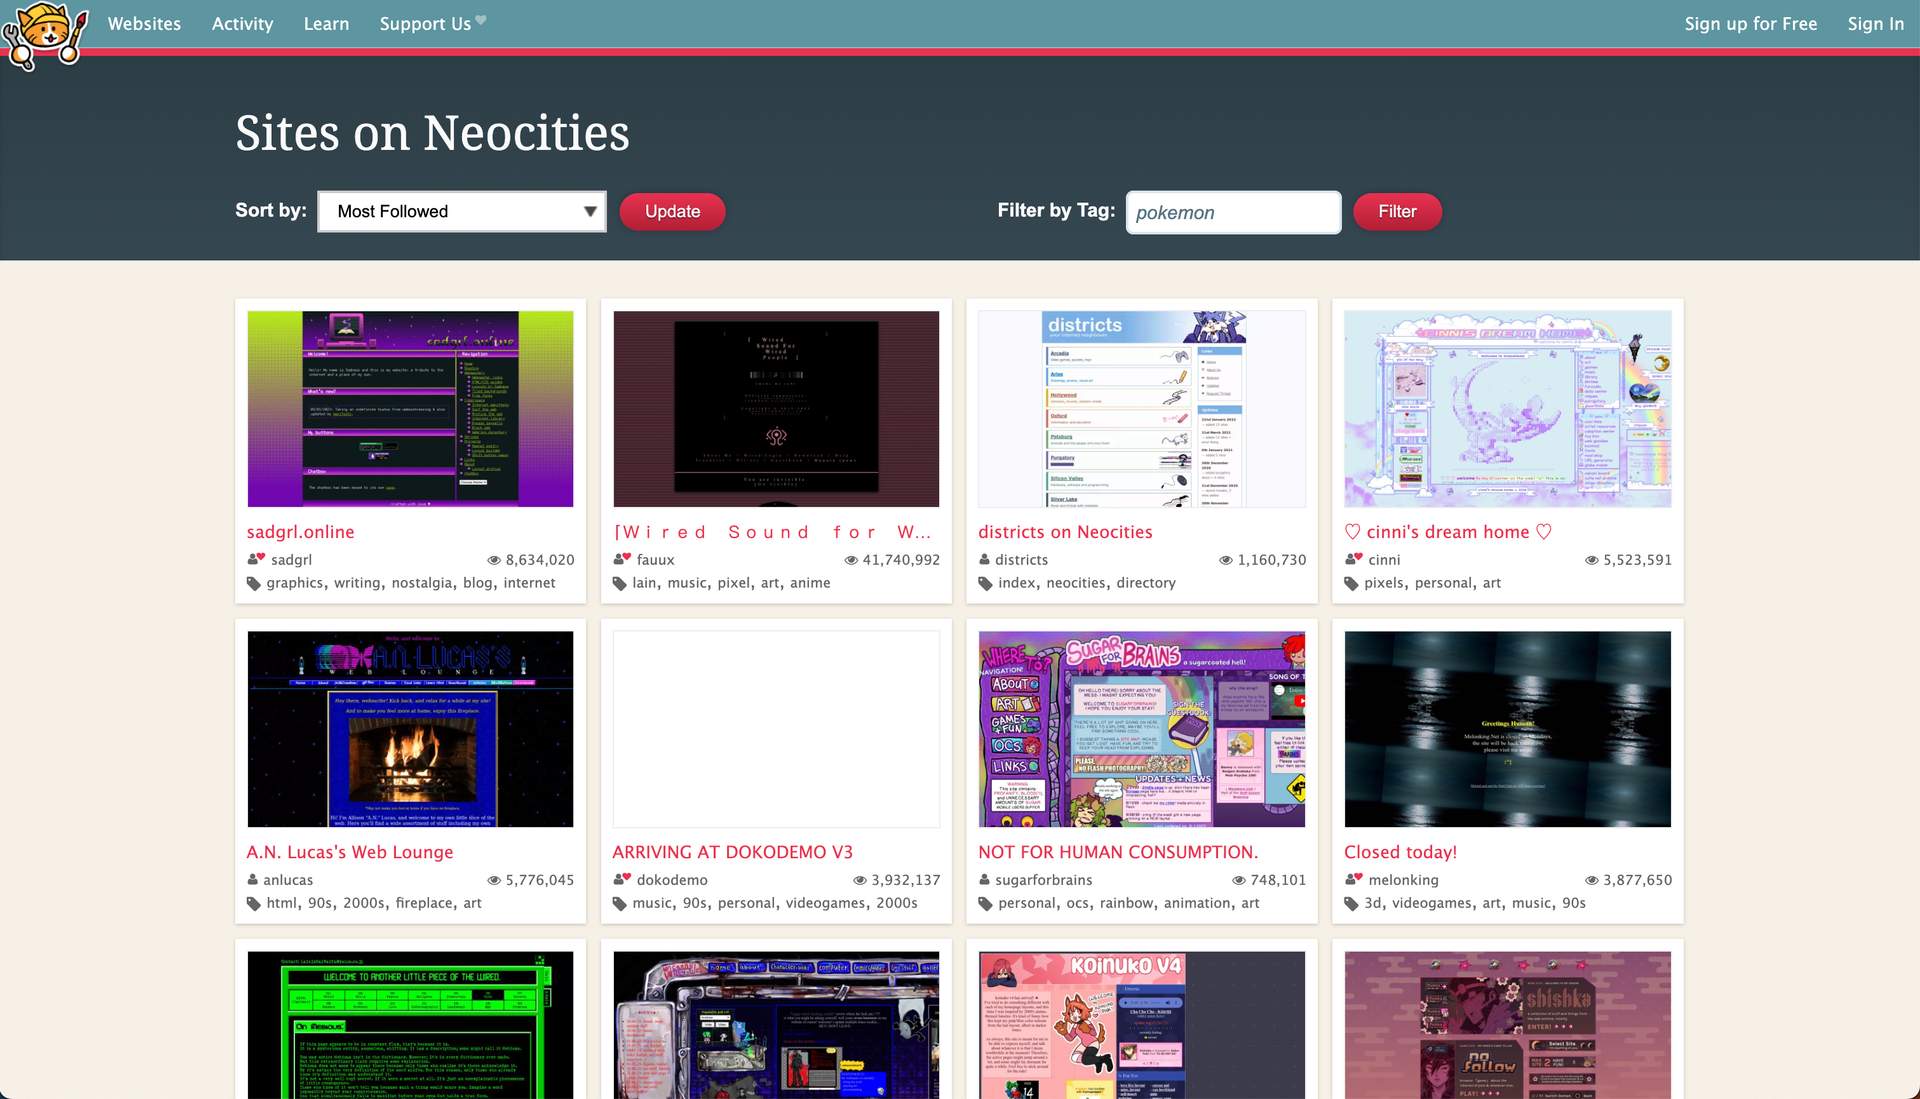Click the eye icon beside 5,523,591
1920x1099 pixels.
(1592, 560)
